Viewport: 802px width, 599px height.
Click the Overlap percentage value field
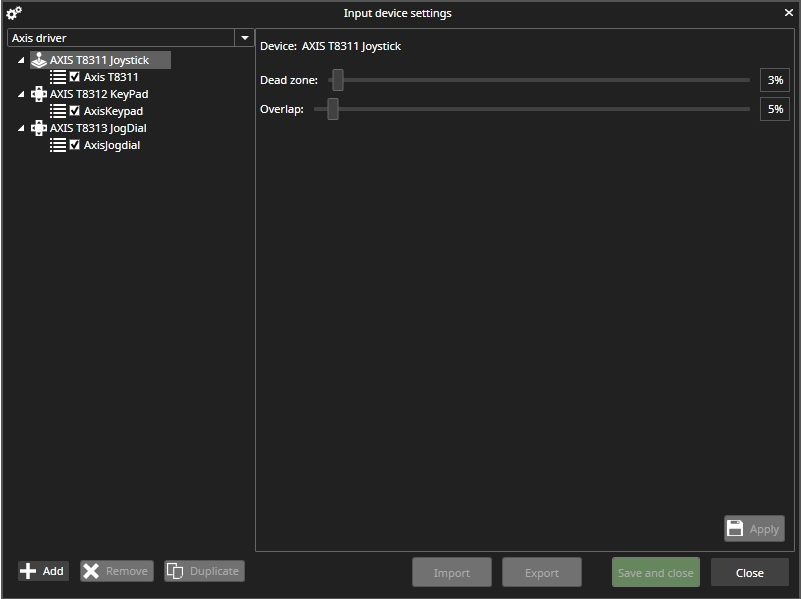pyautogui.click(x=774, y=109)
